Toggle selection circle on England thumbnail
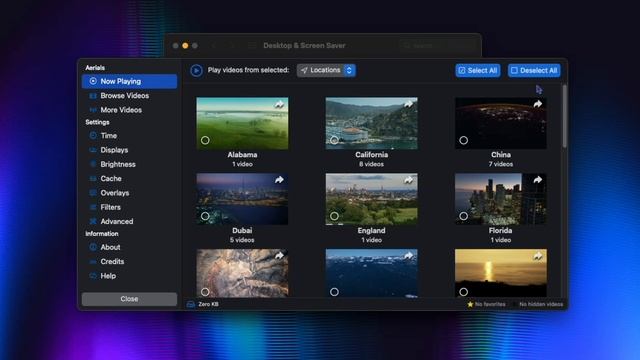Screen dimensions: 640x360 point(334,216)
